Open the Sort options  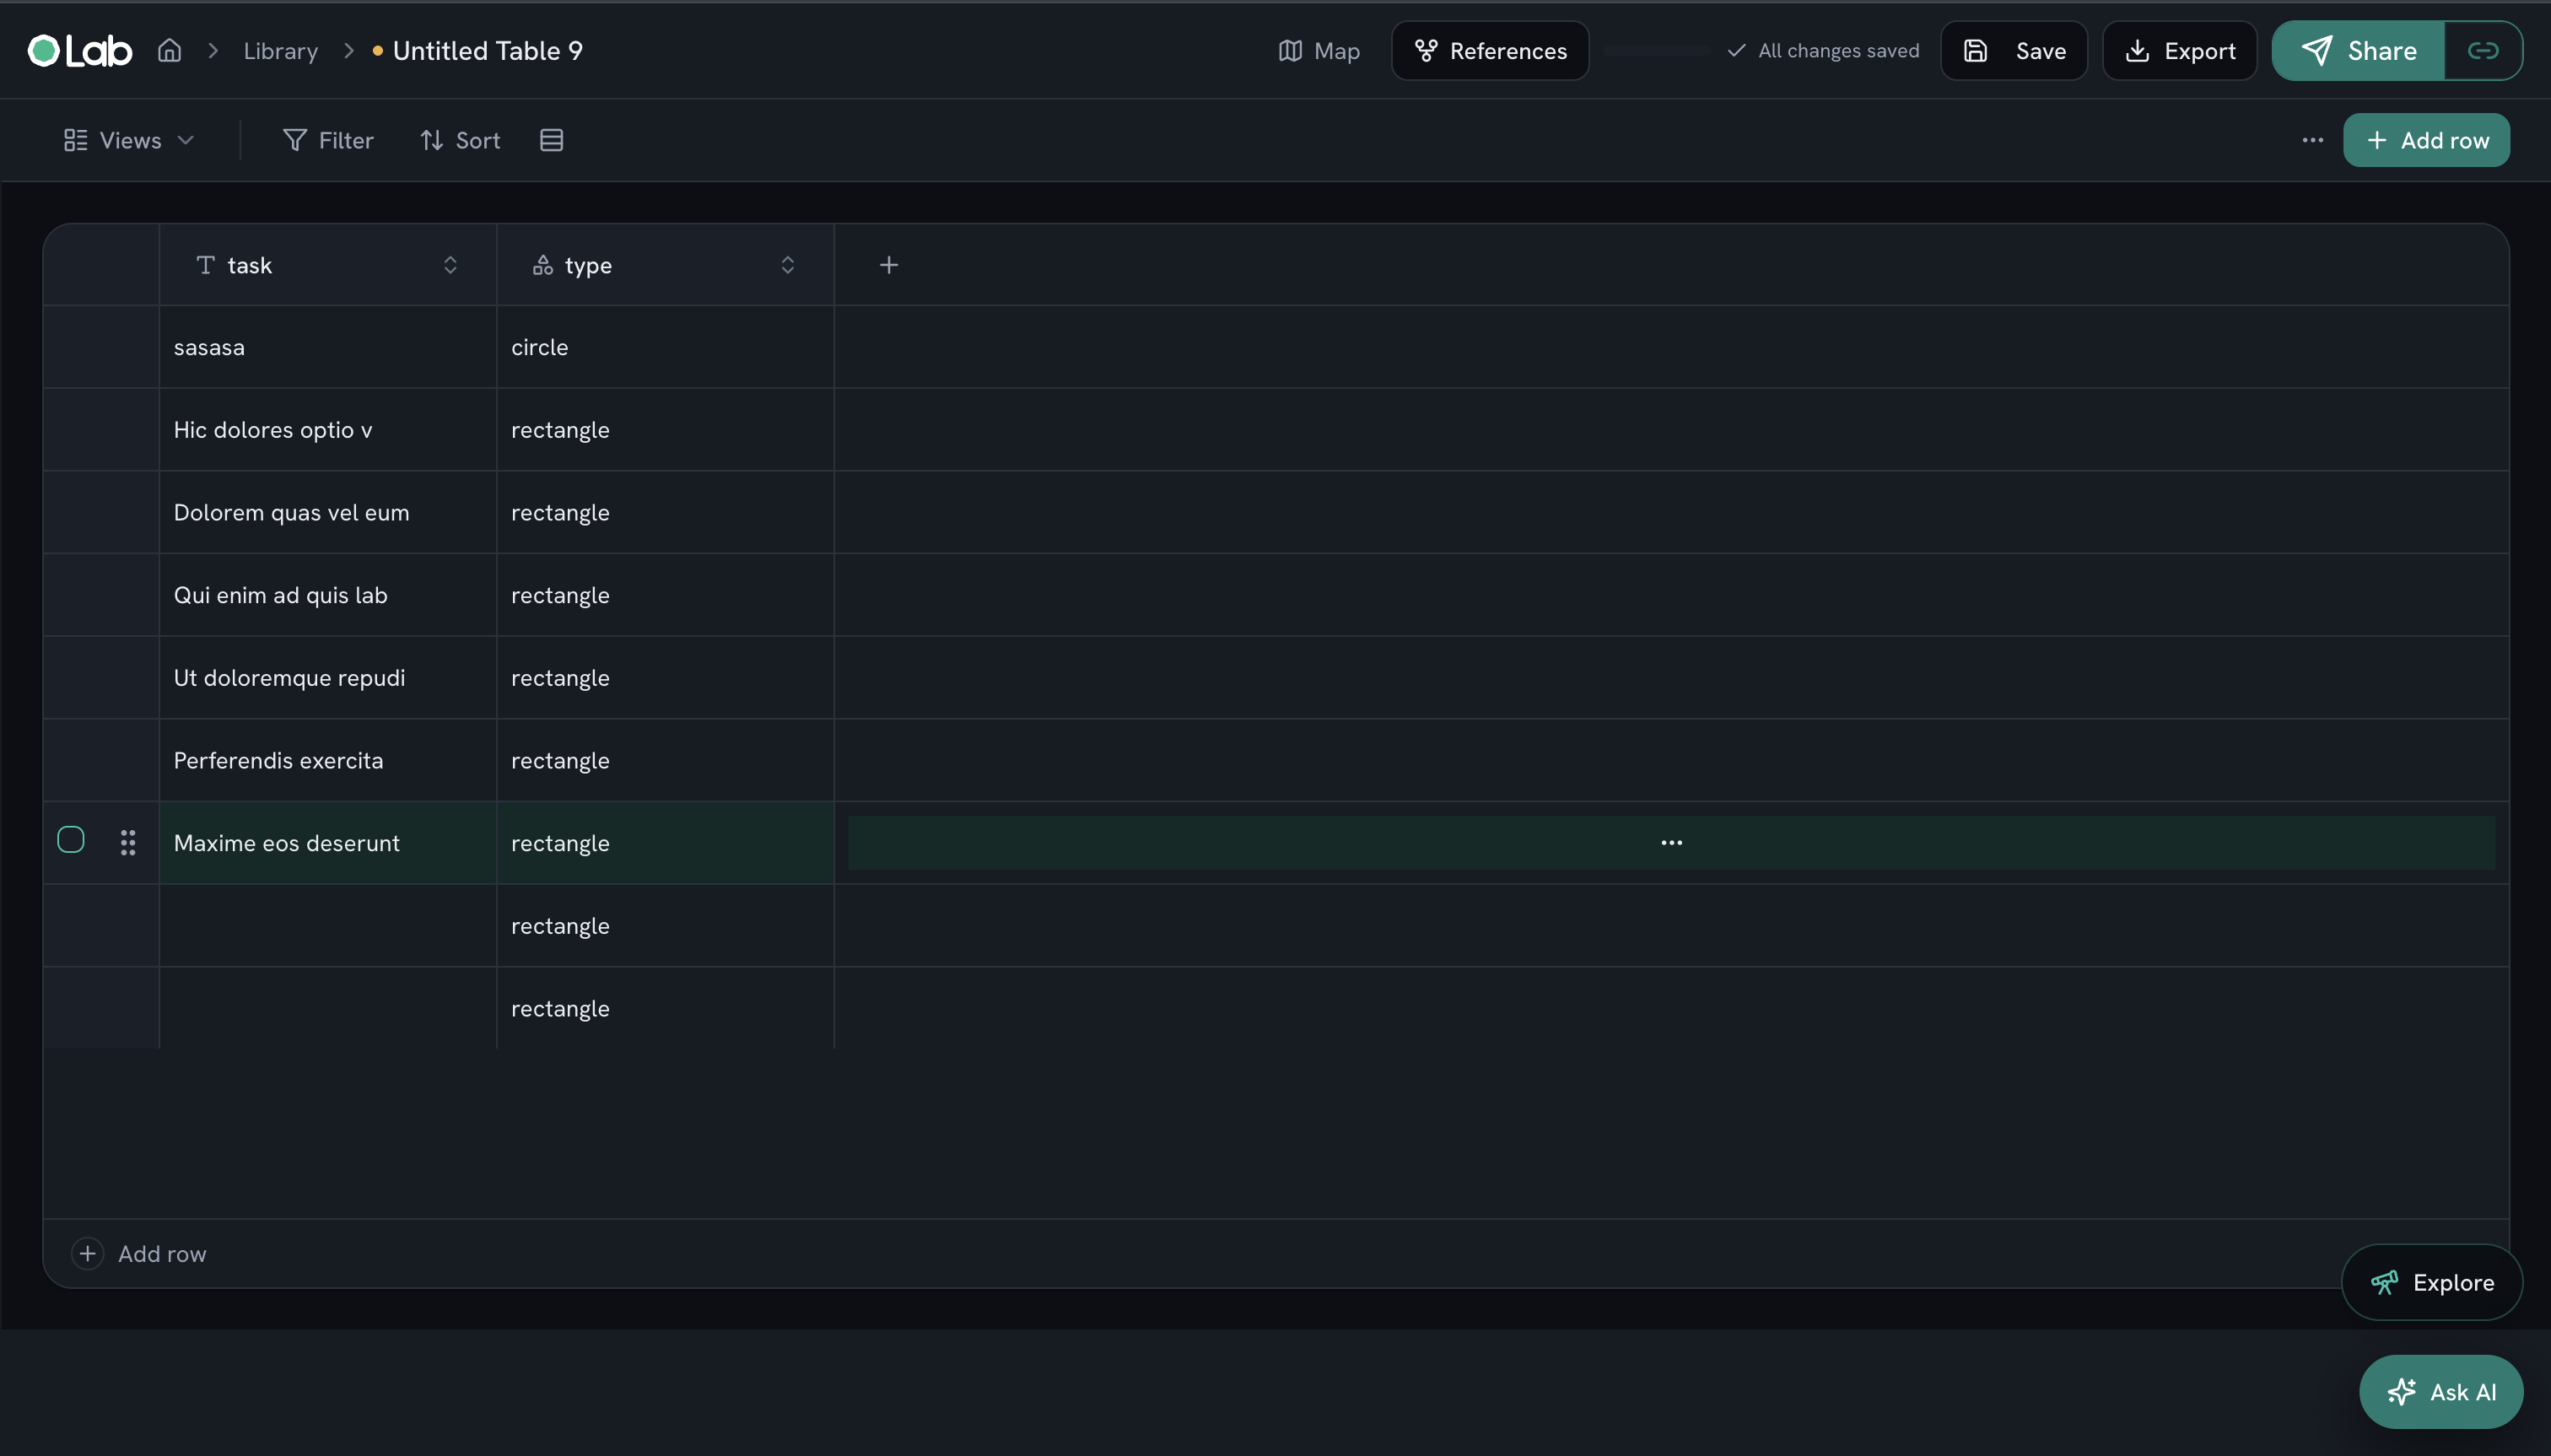(459, 140)
